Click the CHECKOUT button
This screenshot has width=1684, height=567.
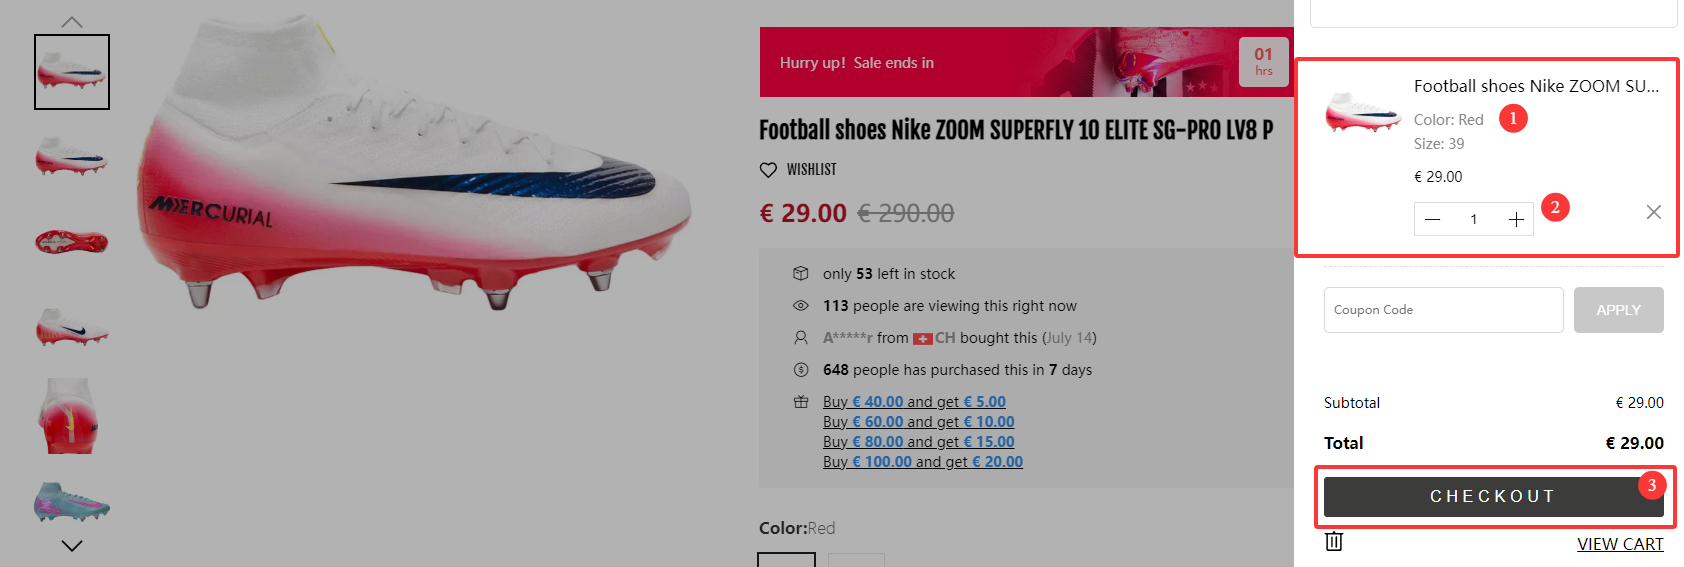(x=1492, y=496)
